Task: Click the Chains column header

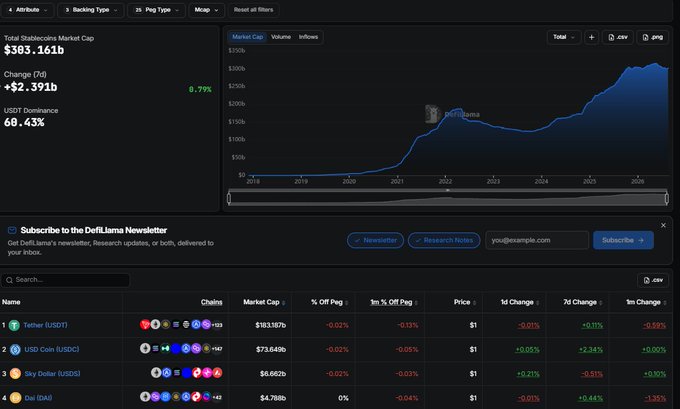Action: point(212,302)
